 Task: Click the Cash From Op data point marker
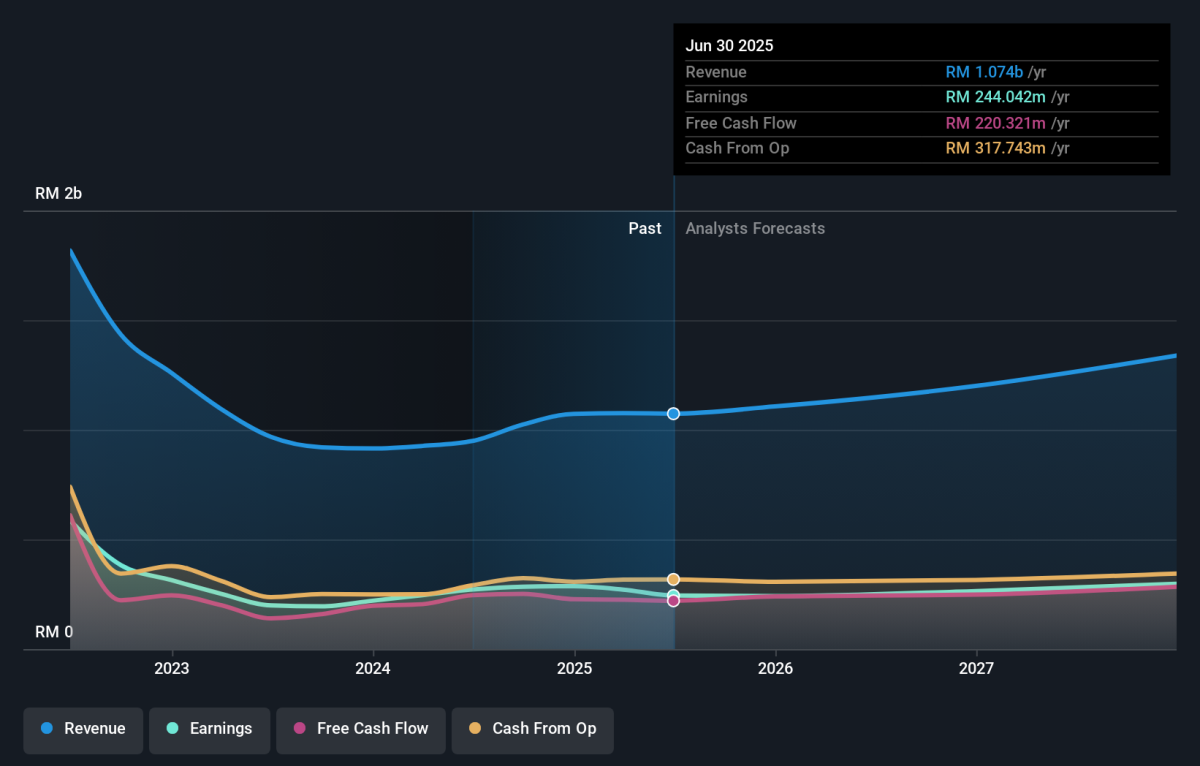pyautogui.click(x=674, y=579)
